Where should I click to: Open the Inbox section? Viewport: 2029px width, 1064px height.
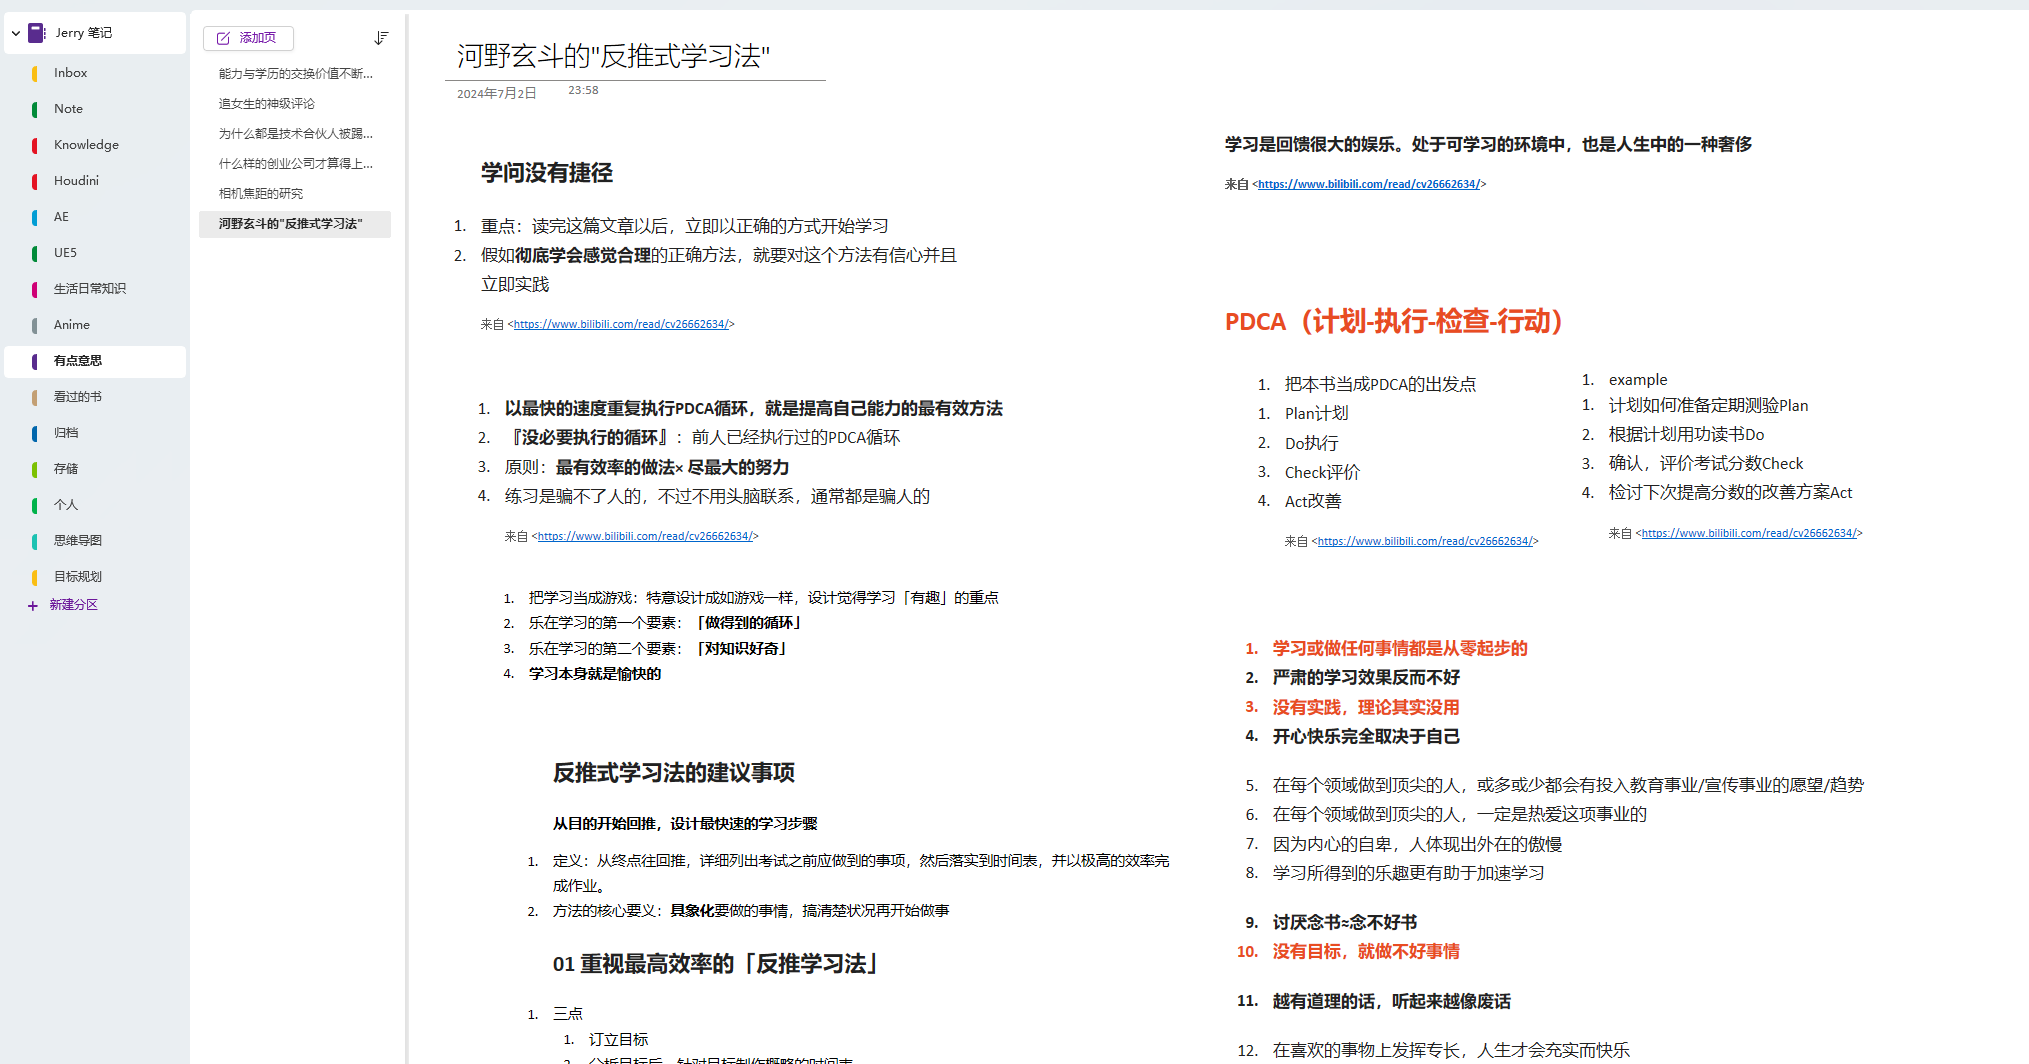(70, 73)
